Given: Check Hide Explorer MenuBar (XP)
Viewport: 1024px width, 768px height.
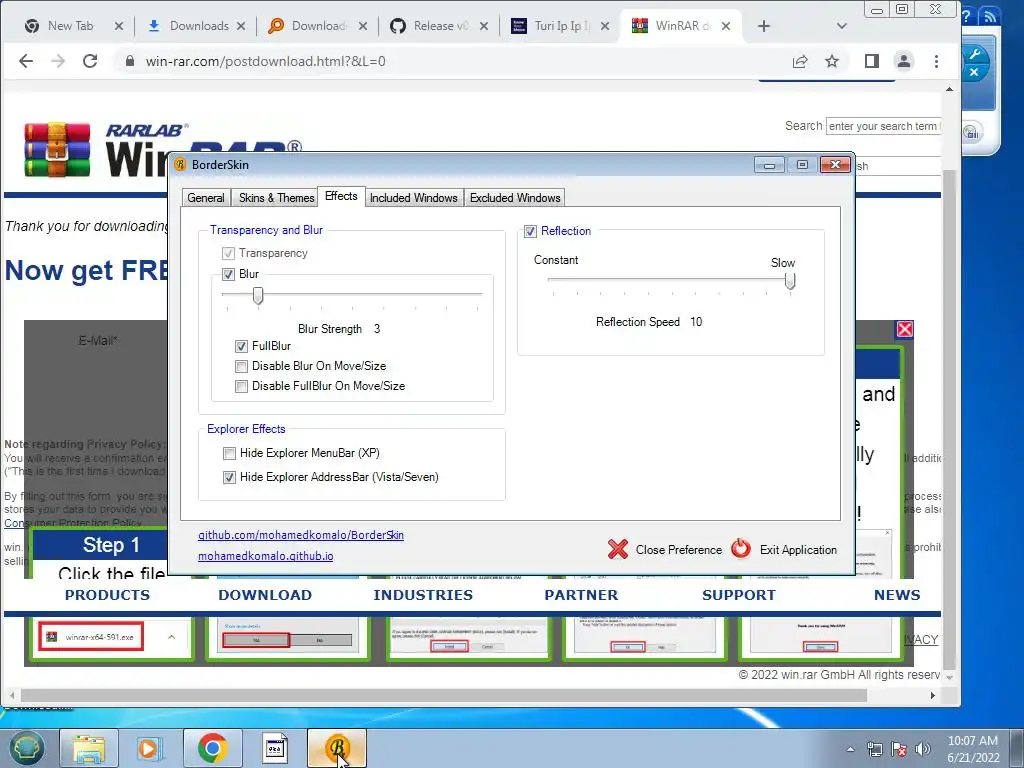Looking at the screenshot, I should click(229, 453).
